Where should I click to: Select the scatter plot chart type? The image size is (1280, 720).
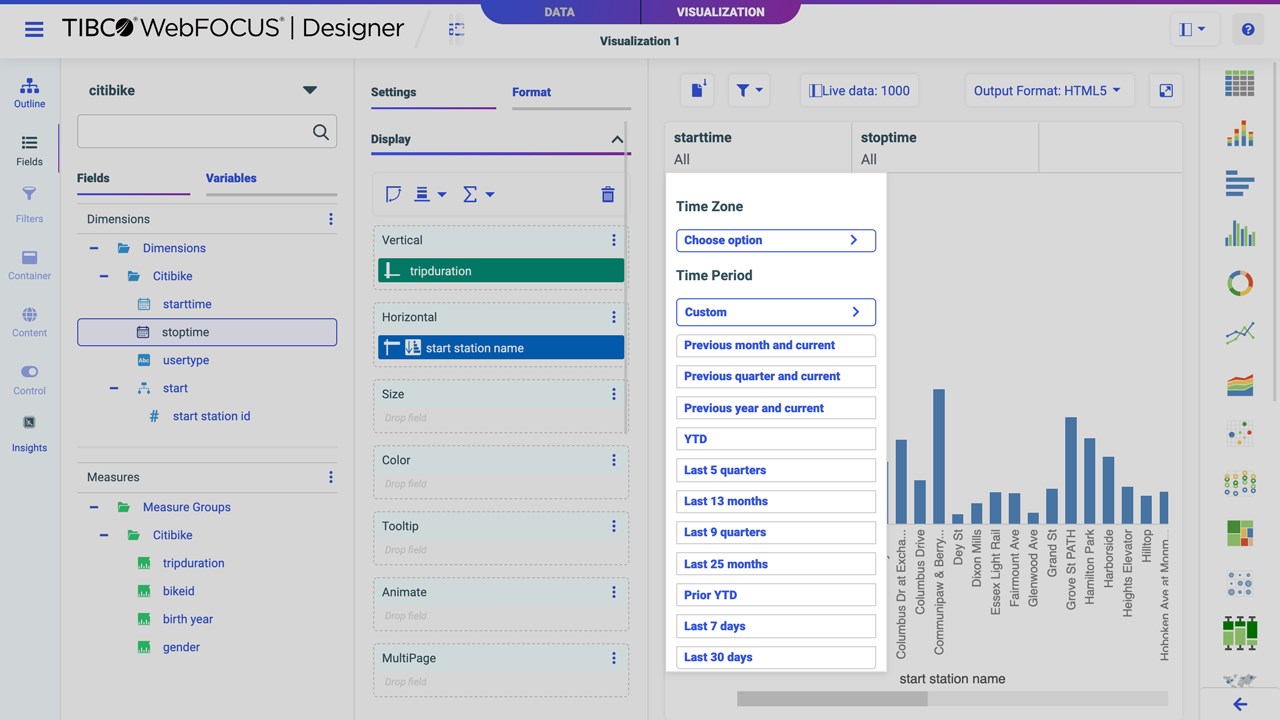point(1239,433)
